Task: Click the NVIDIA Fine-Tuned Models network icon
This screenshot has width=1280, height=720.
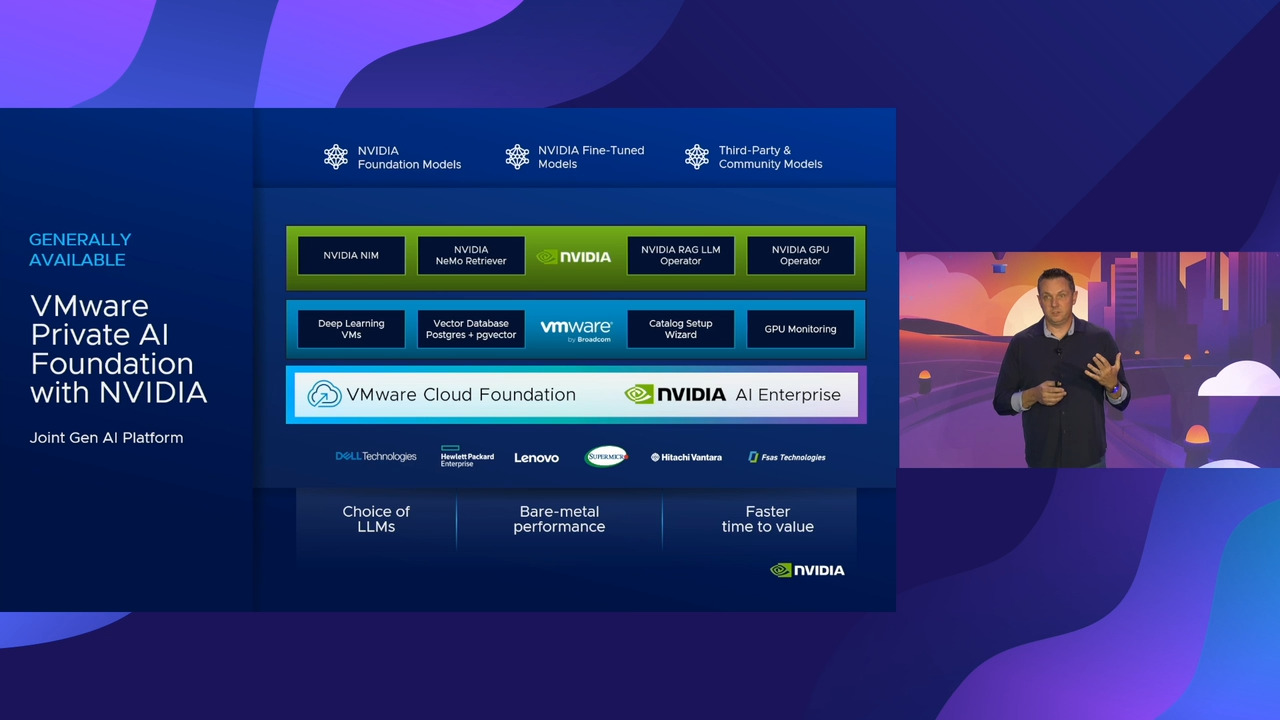Action: click(x=517, y=157)
